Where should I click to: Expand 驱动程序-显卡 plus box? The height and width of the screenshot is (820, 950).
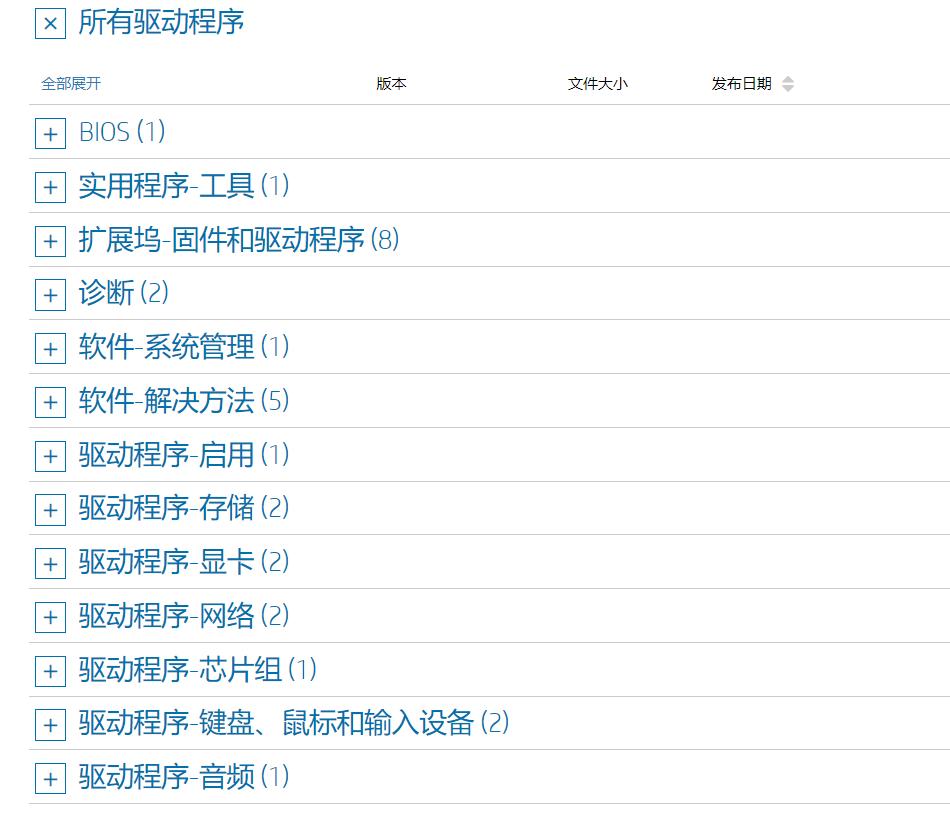50,564
